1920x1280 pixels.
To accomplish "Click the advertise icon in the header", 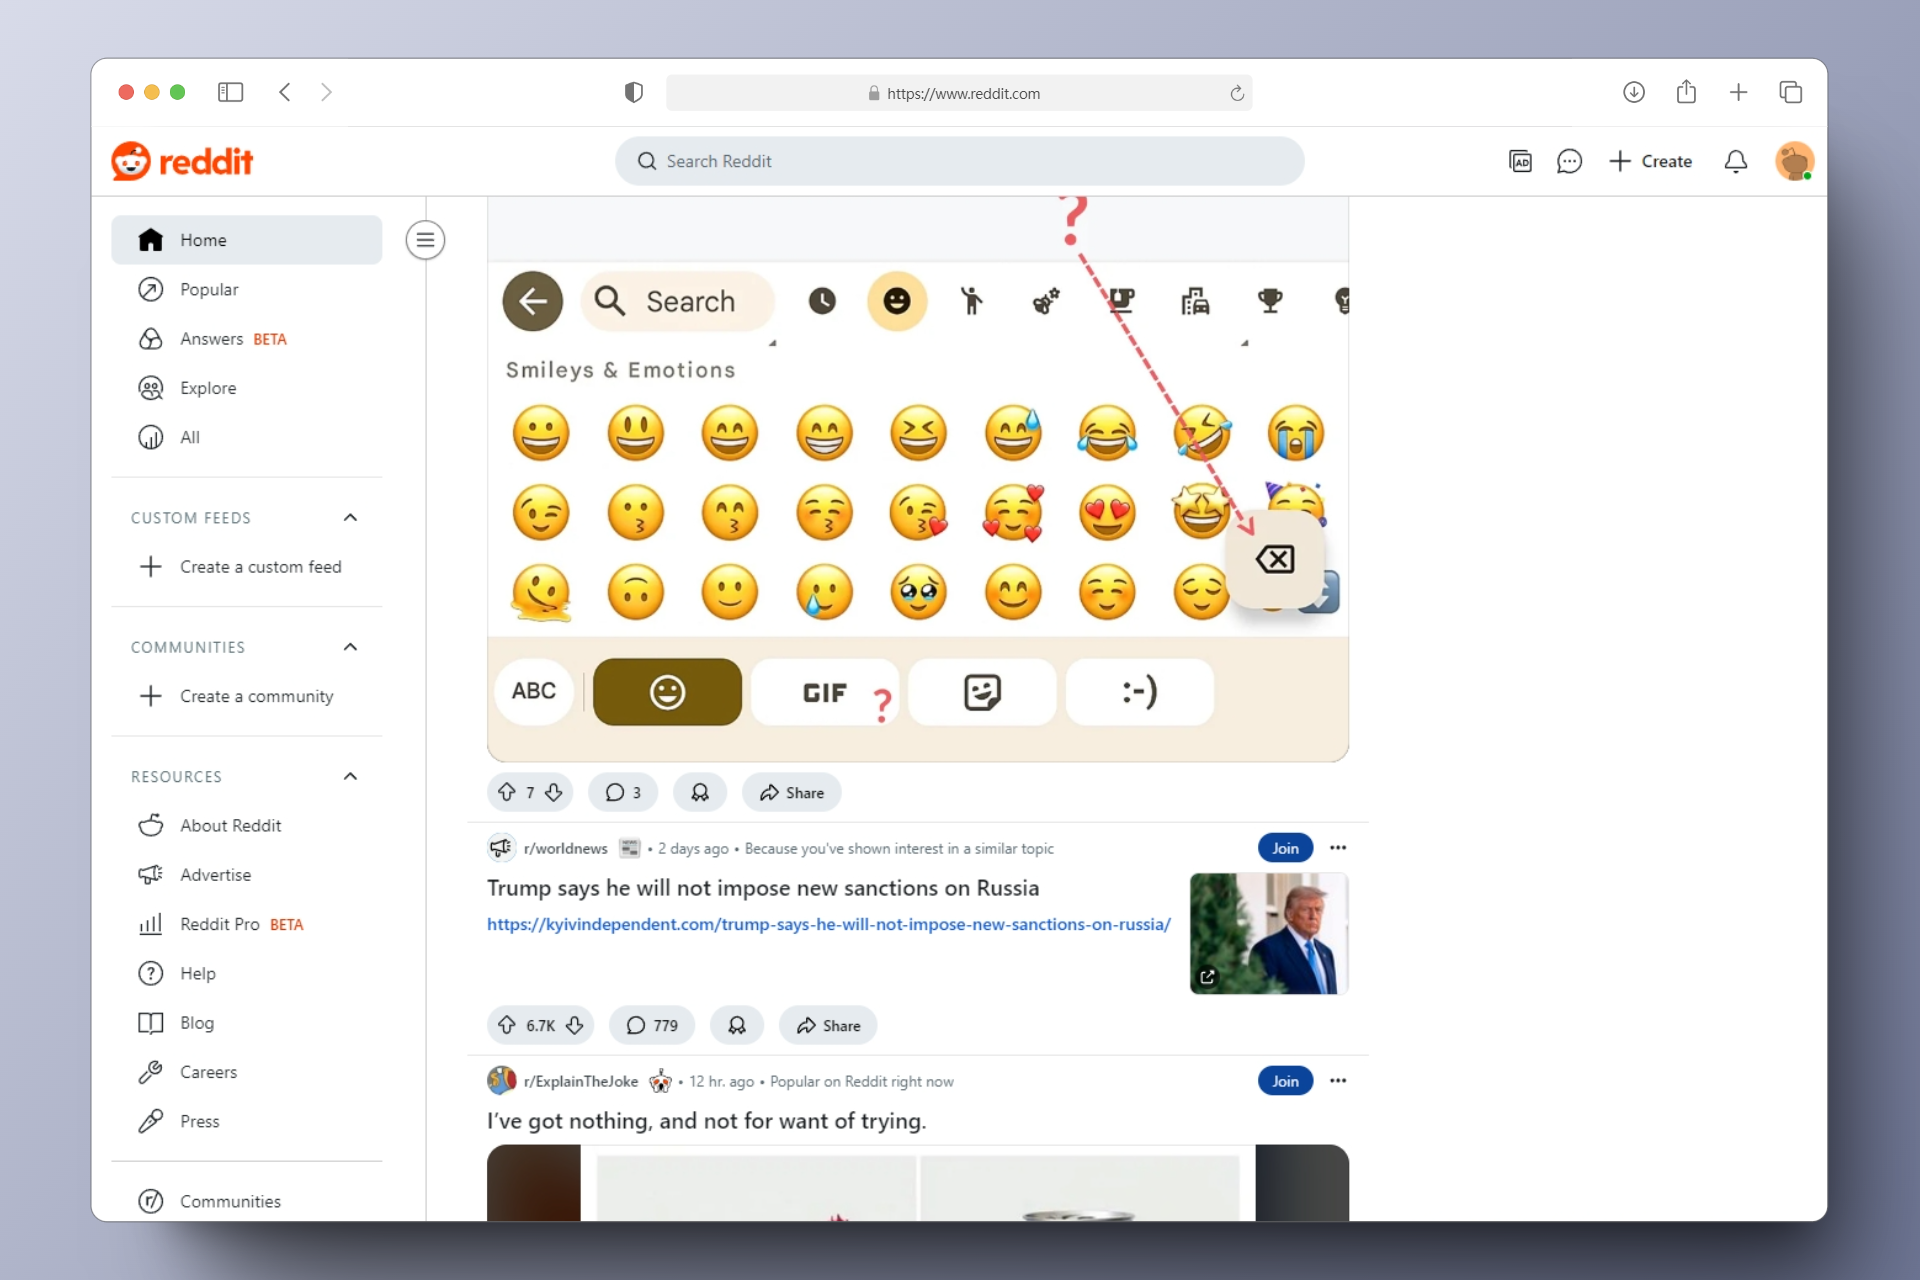I will pyautogui.click(x=1520, y=161).
